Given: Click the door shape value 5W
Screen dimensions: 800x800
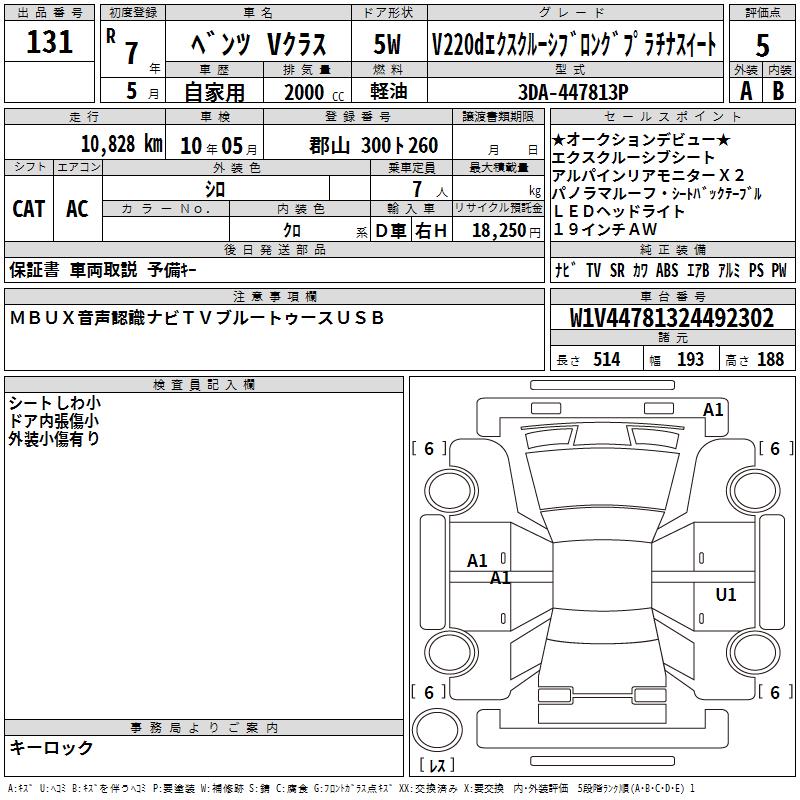Looking at the screenshot, I should click(388, 44).
